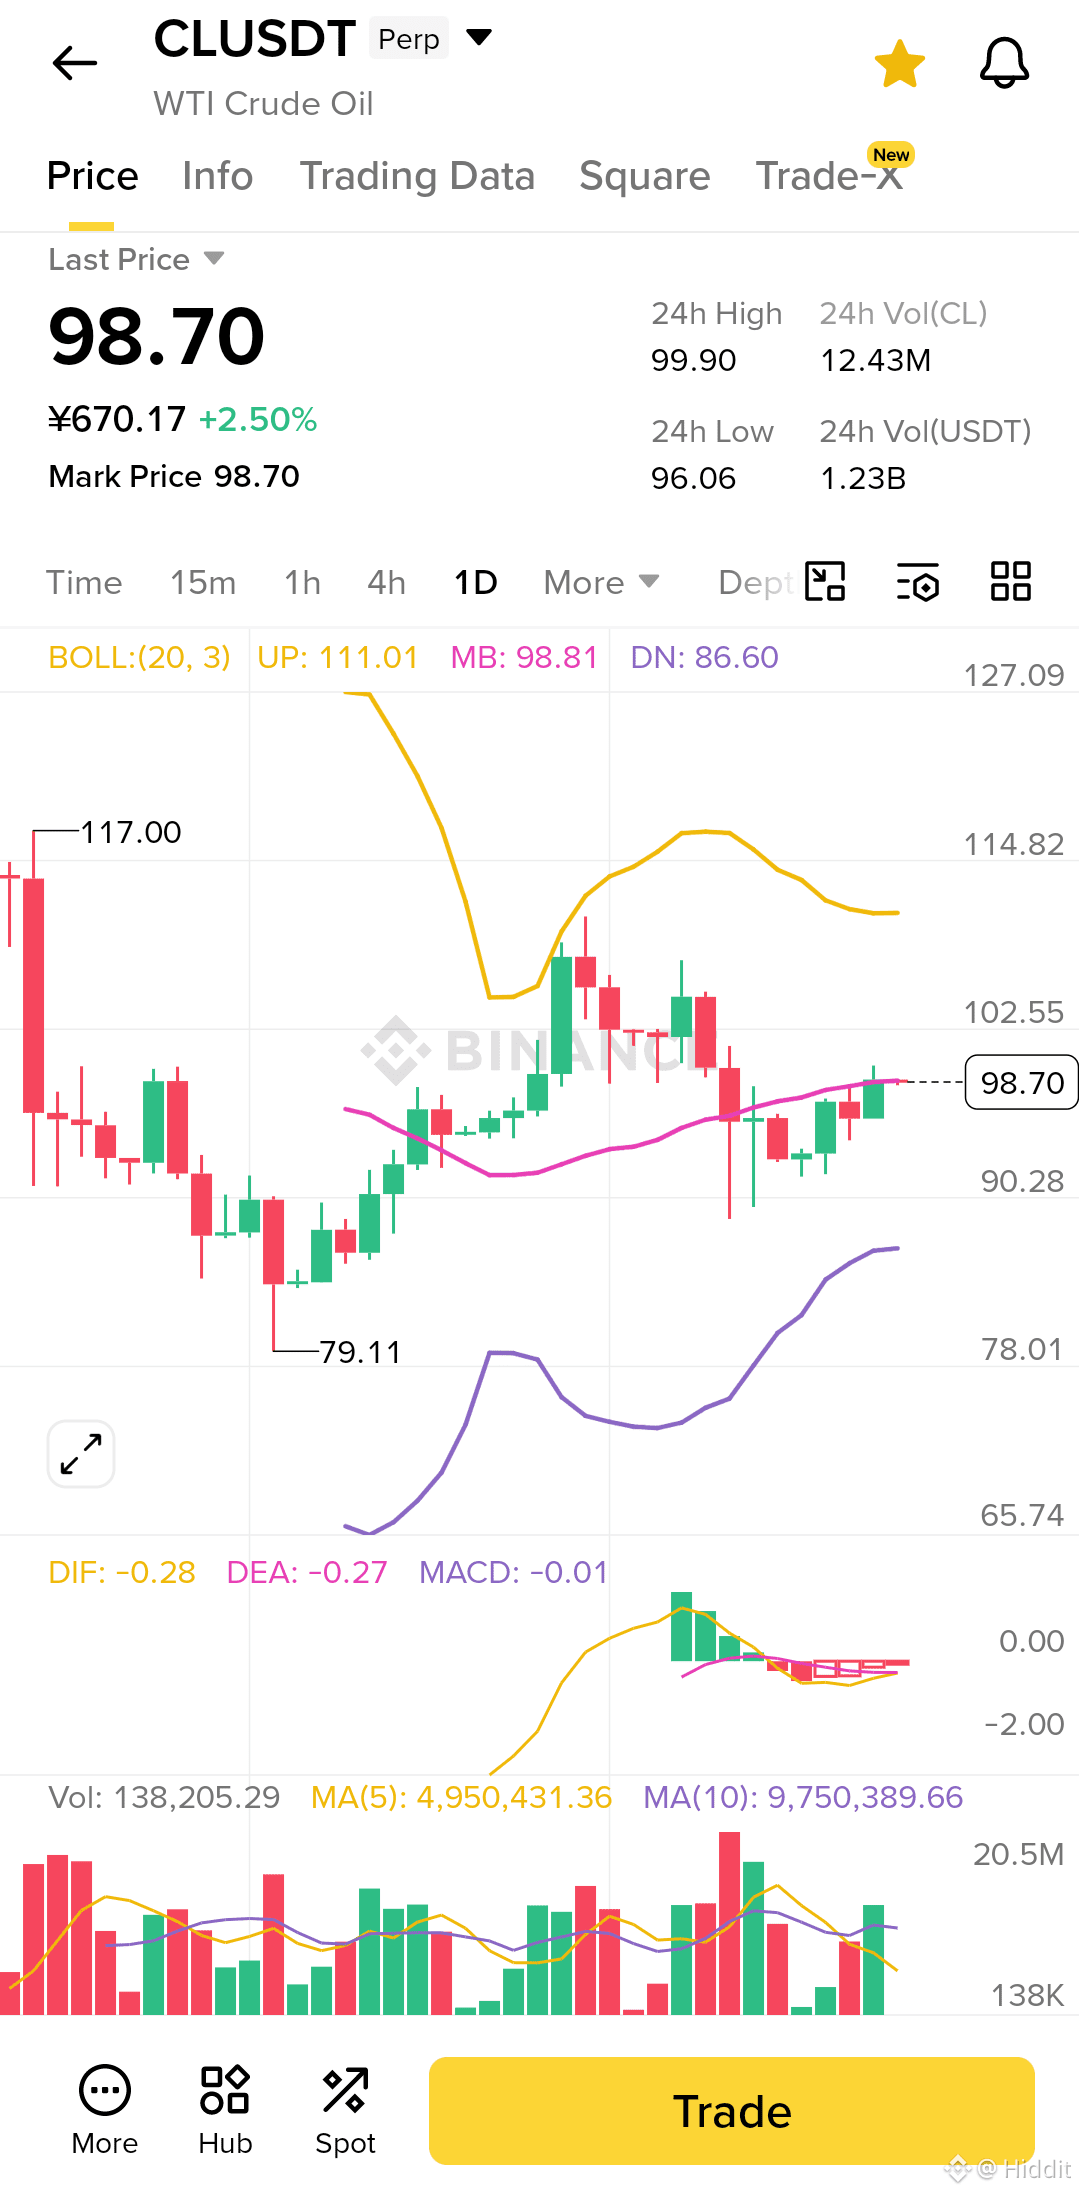The image size is (1079, 2194).
Task: Select the 15m chart interval
Action: pos(203,582)
